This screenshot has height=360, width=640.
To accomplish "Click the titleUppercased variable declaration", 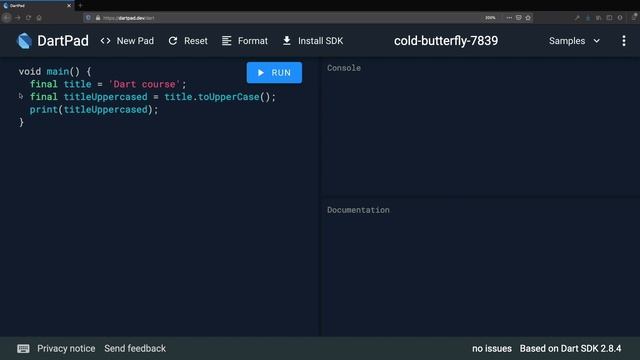I will click(105, 97).
